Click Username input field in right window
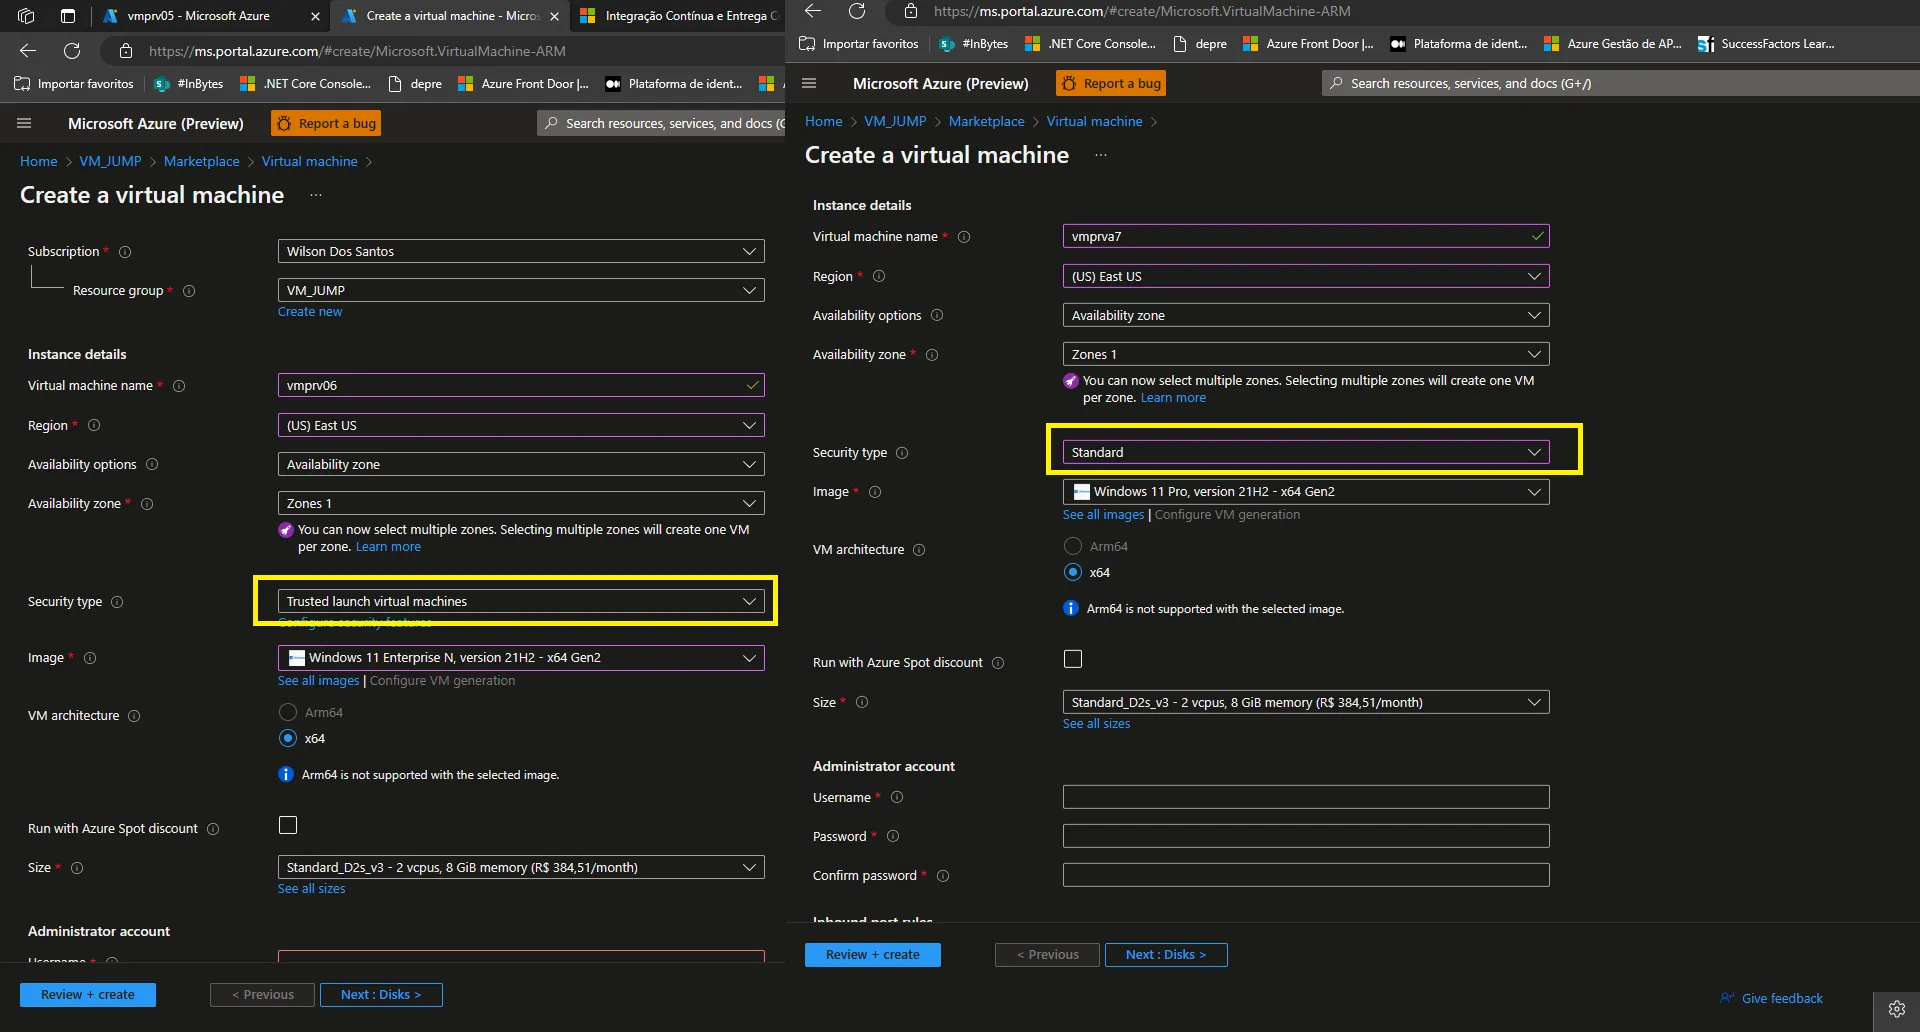 [1306, 797]
